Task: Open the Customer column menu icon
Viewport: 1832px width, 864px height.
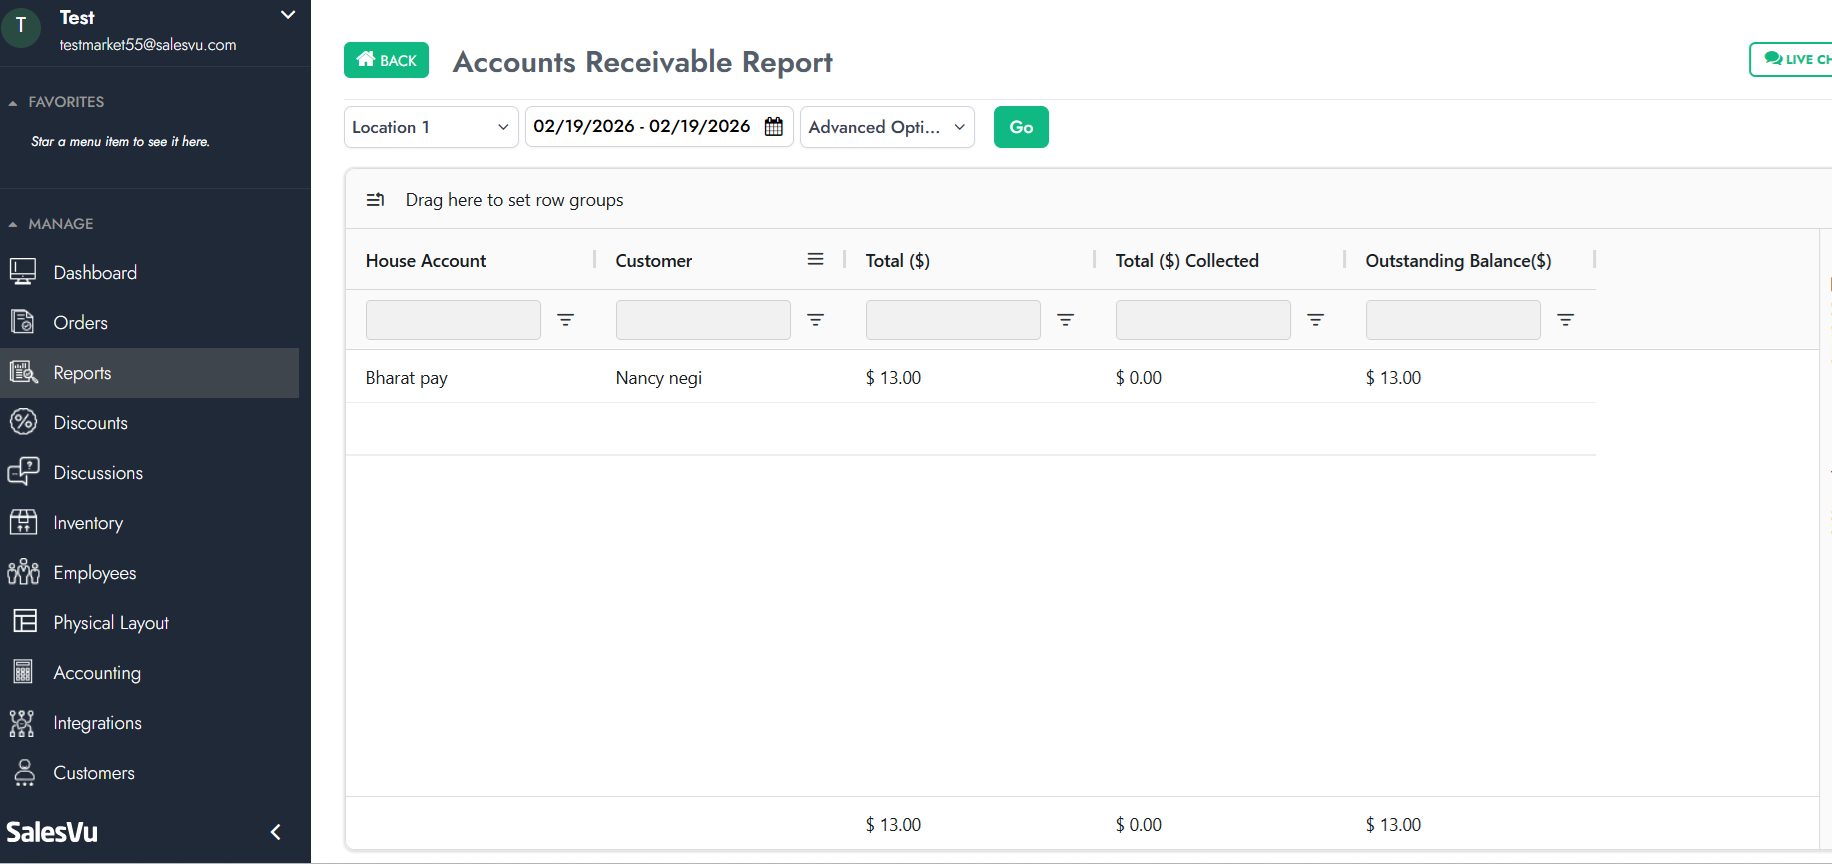Action: coord(815,260)
